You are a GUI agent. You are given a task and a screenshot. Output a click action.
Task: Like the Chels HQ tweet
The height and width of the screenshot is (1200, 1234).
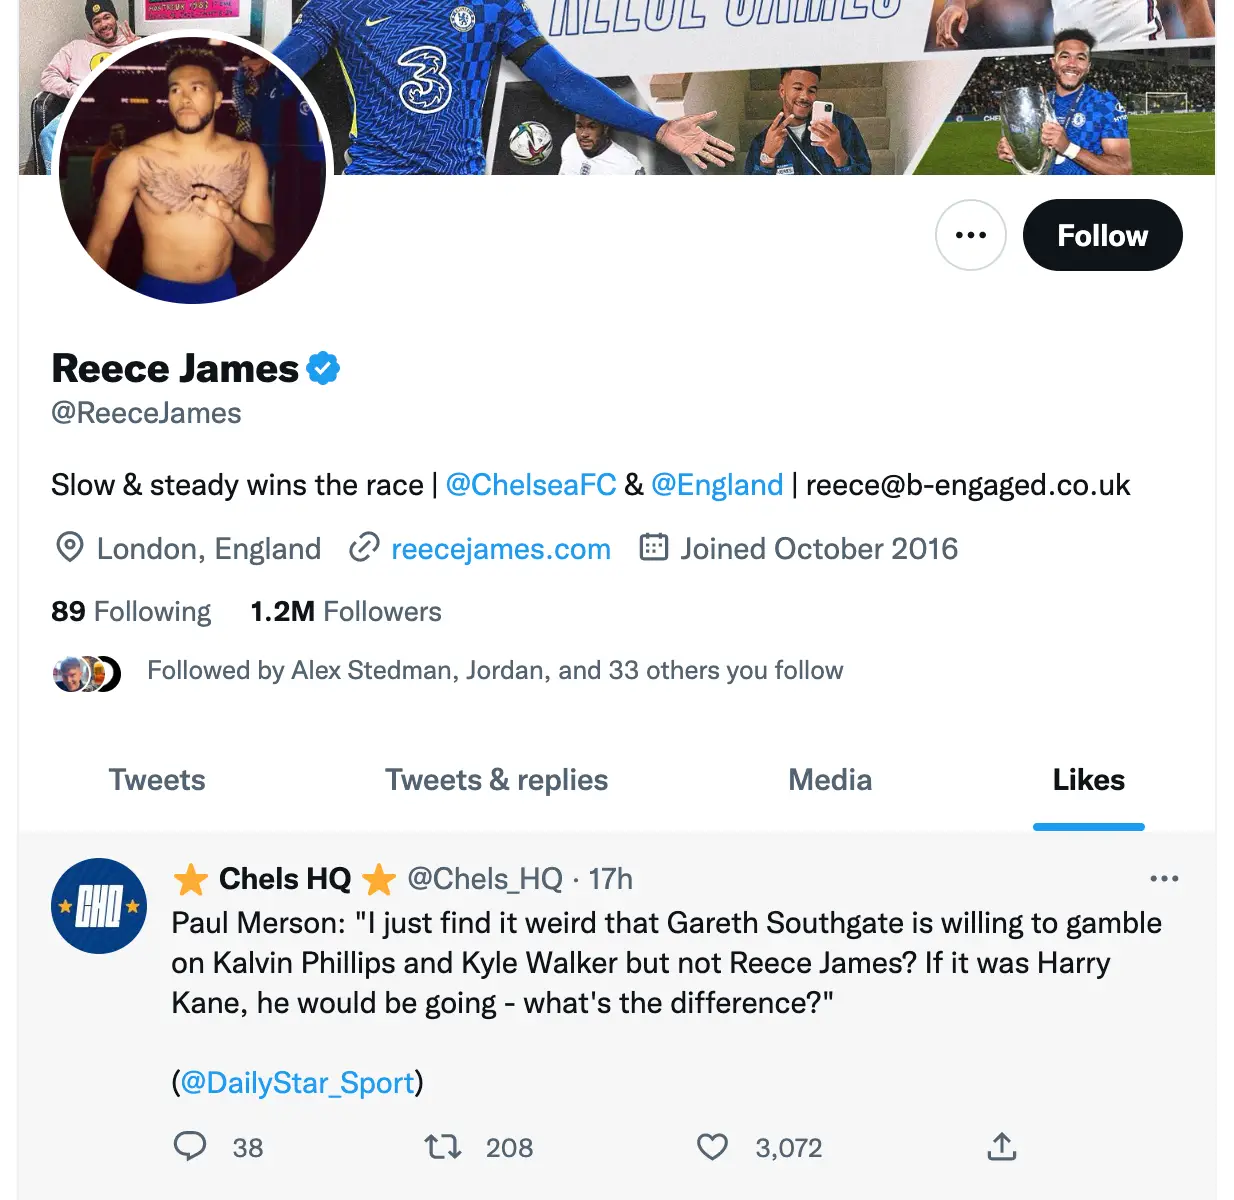pyautogui.click(x=712, y=1147)
